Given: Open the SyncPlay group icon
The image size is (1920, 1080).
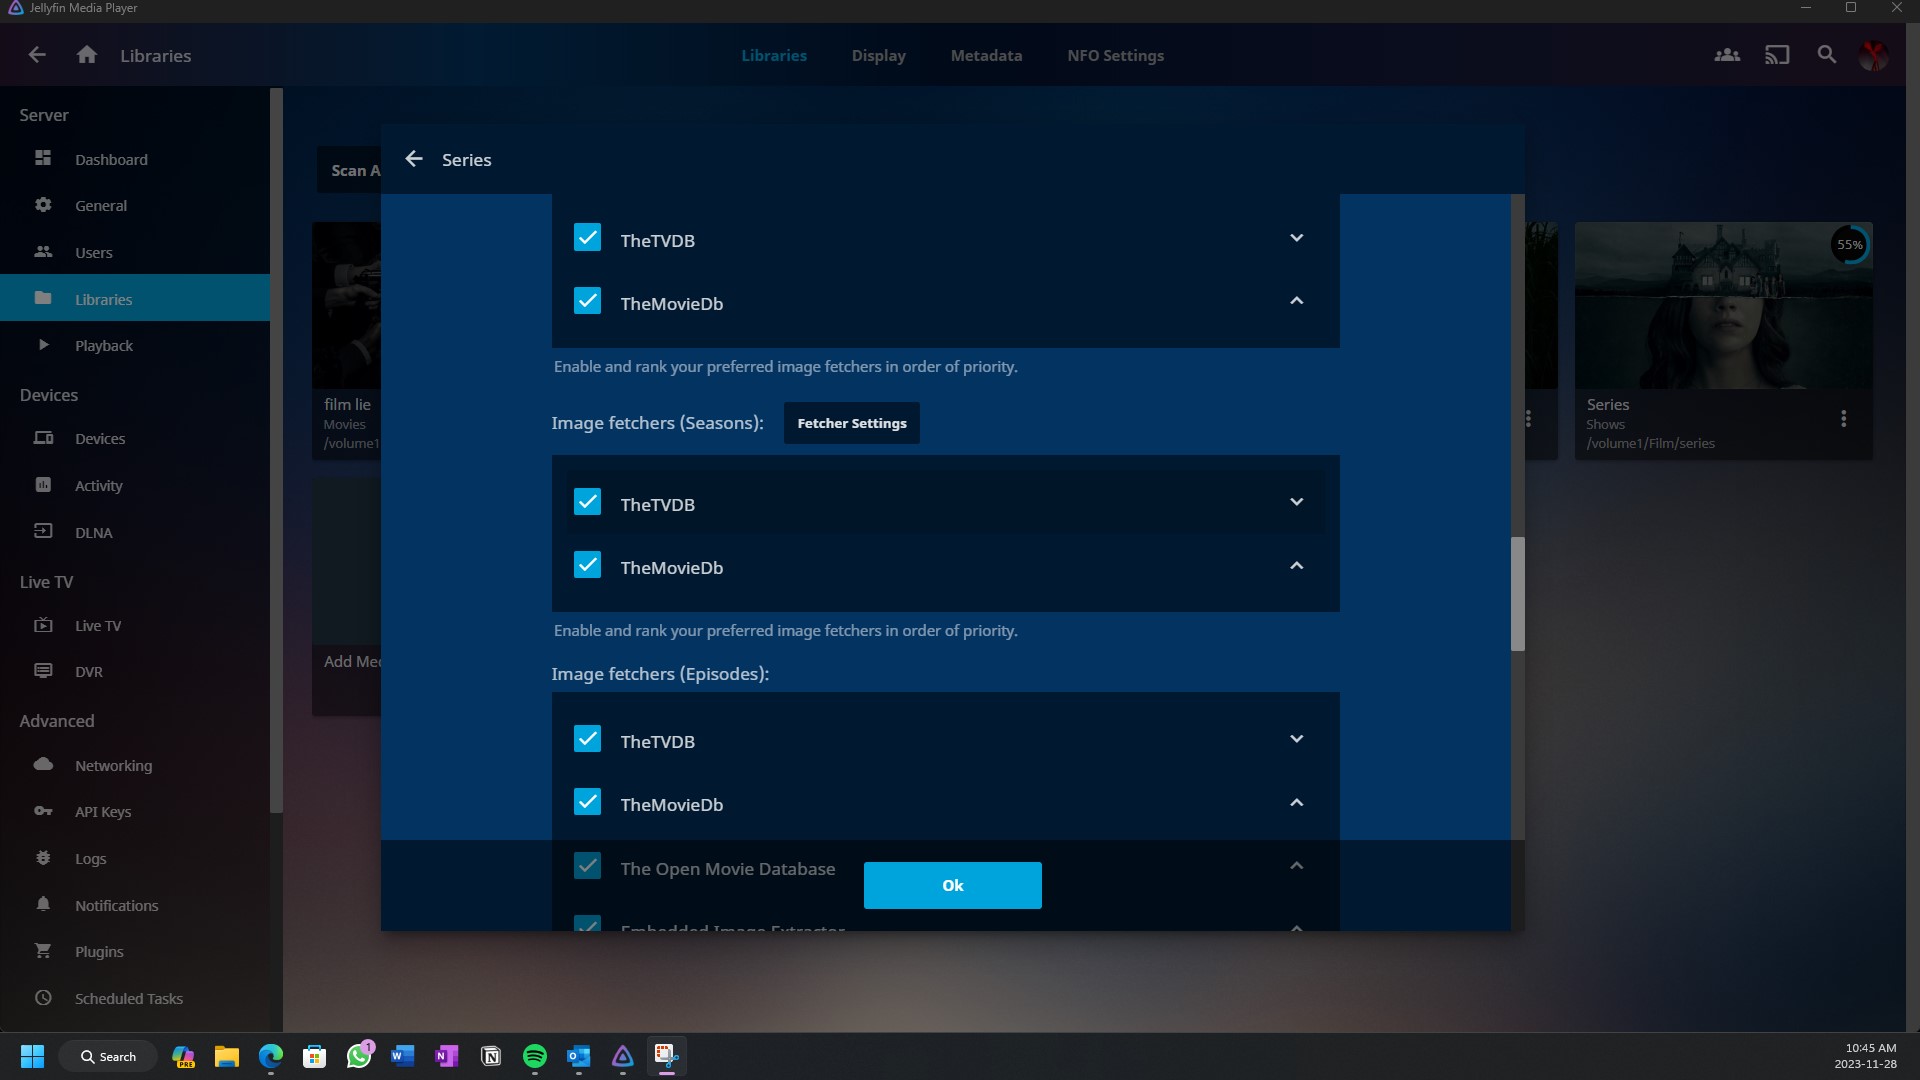Looking at the screenshot, I should pos(1727,55).
